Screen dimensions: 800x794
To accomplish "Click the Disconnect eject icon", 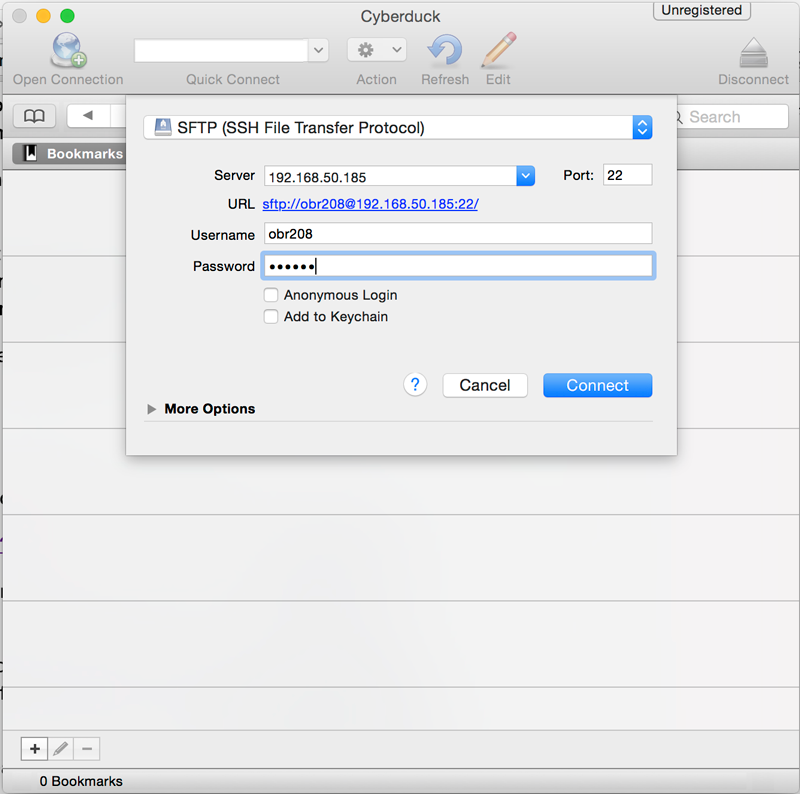I will click(754, 53).
